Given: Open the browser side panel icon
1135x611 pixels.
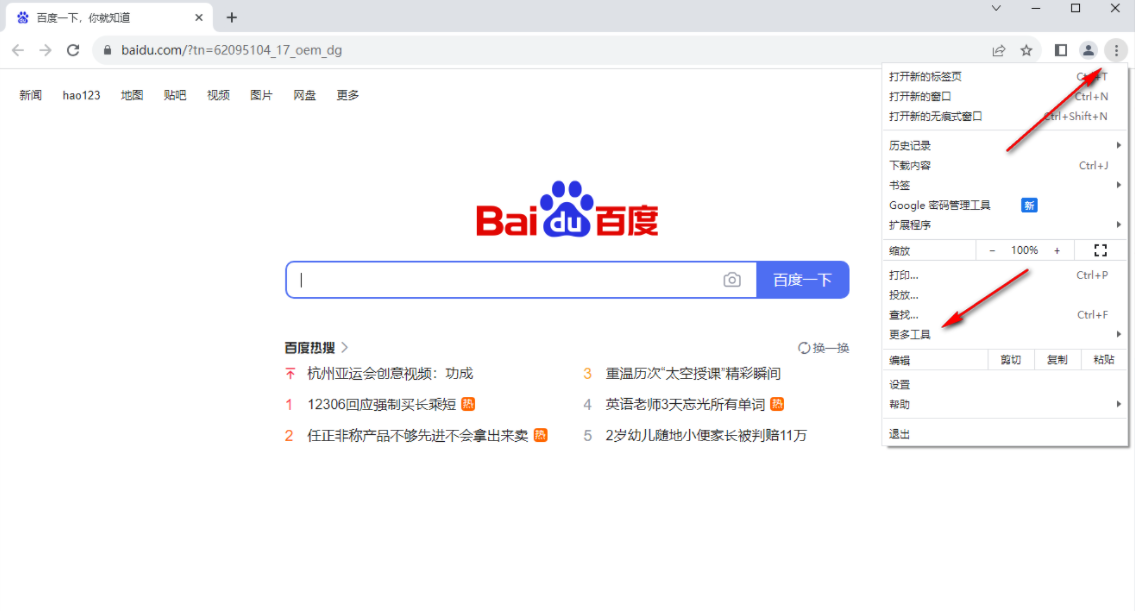Looking at the screenshot, I should tap(1060, 50).
